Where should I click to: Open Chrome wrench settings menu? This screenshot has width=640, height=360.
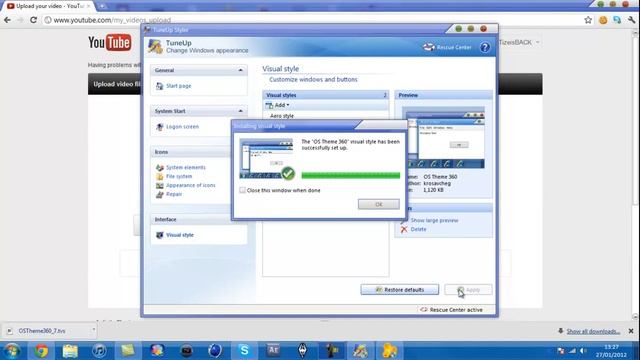tap(631, 20)
